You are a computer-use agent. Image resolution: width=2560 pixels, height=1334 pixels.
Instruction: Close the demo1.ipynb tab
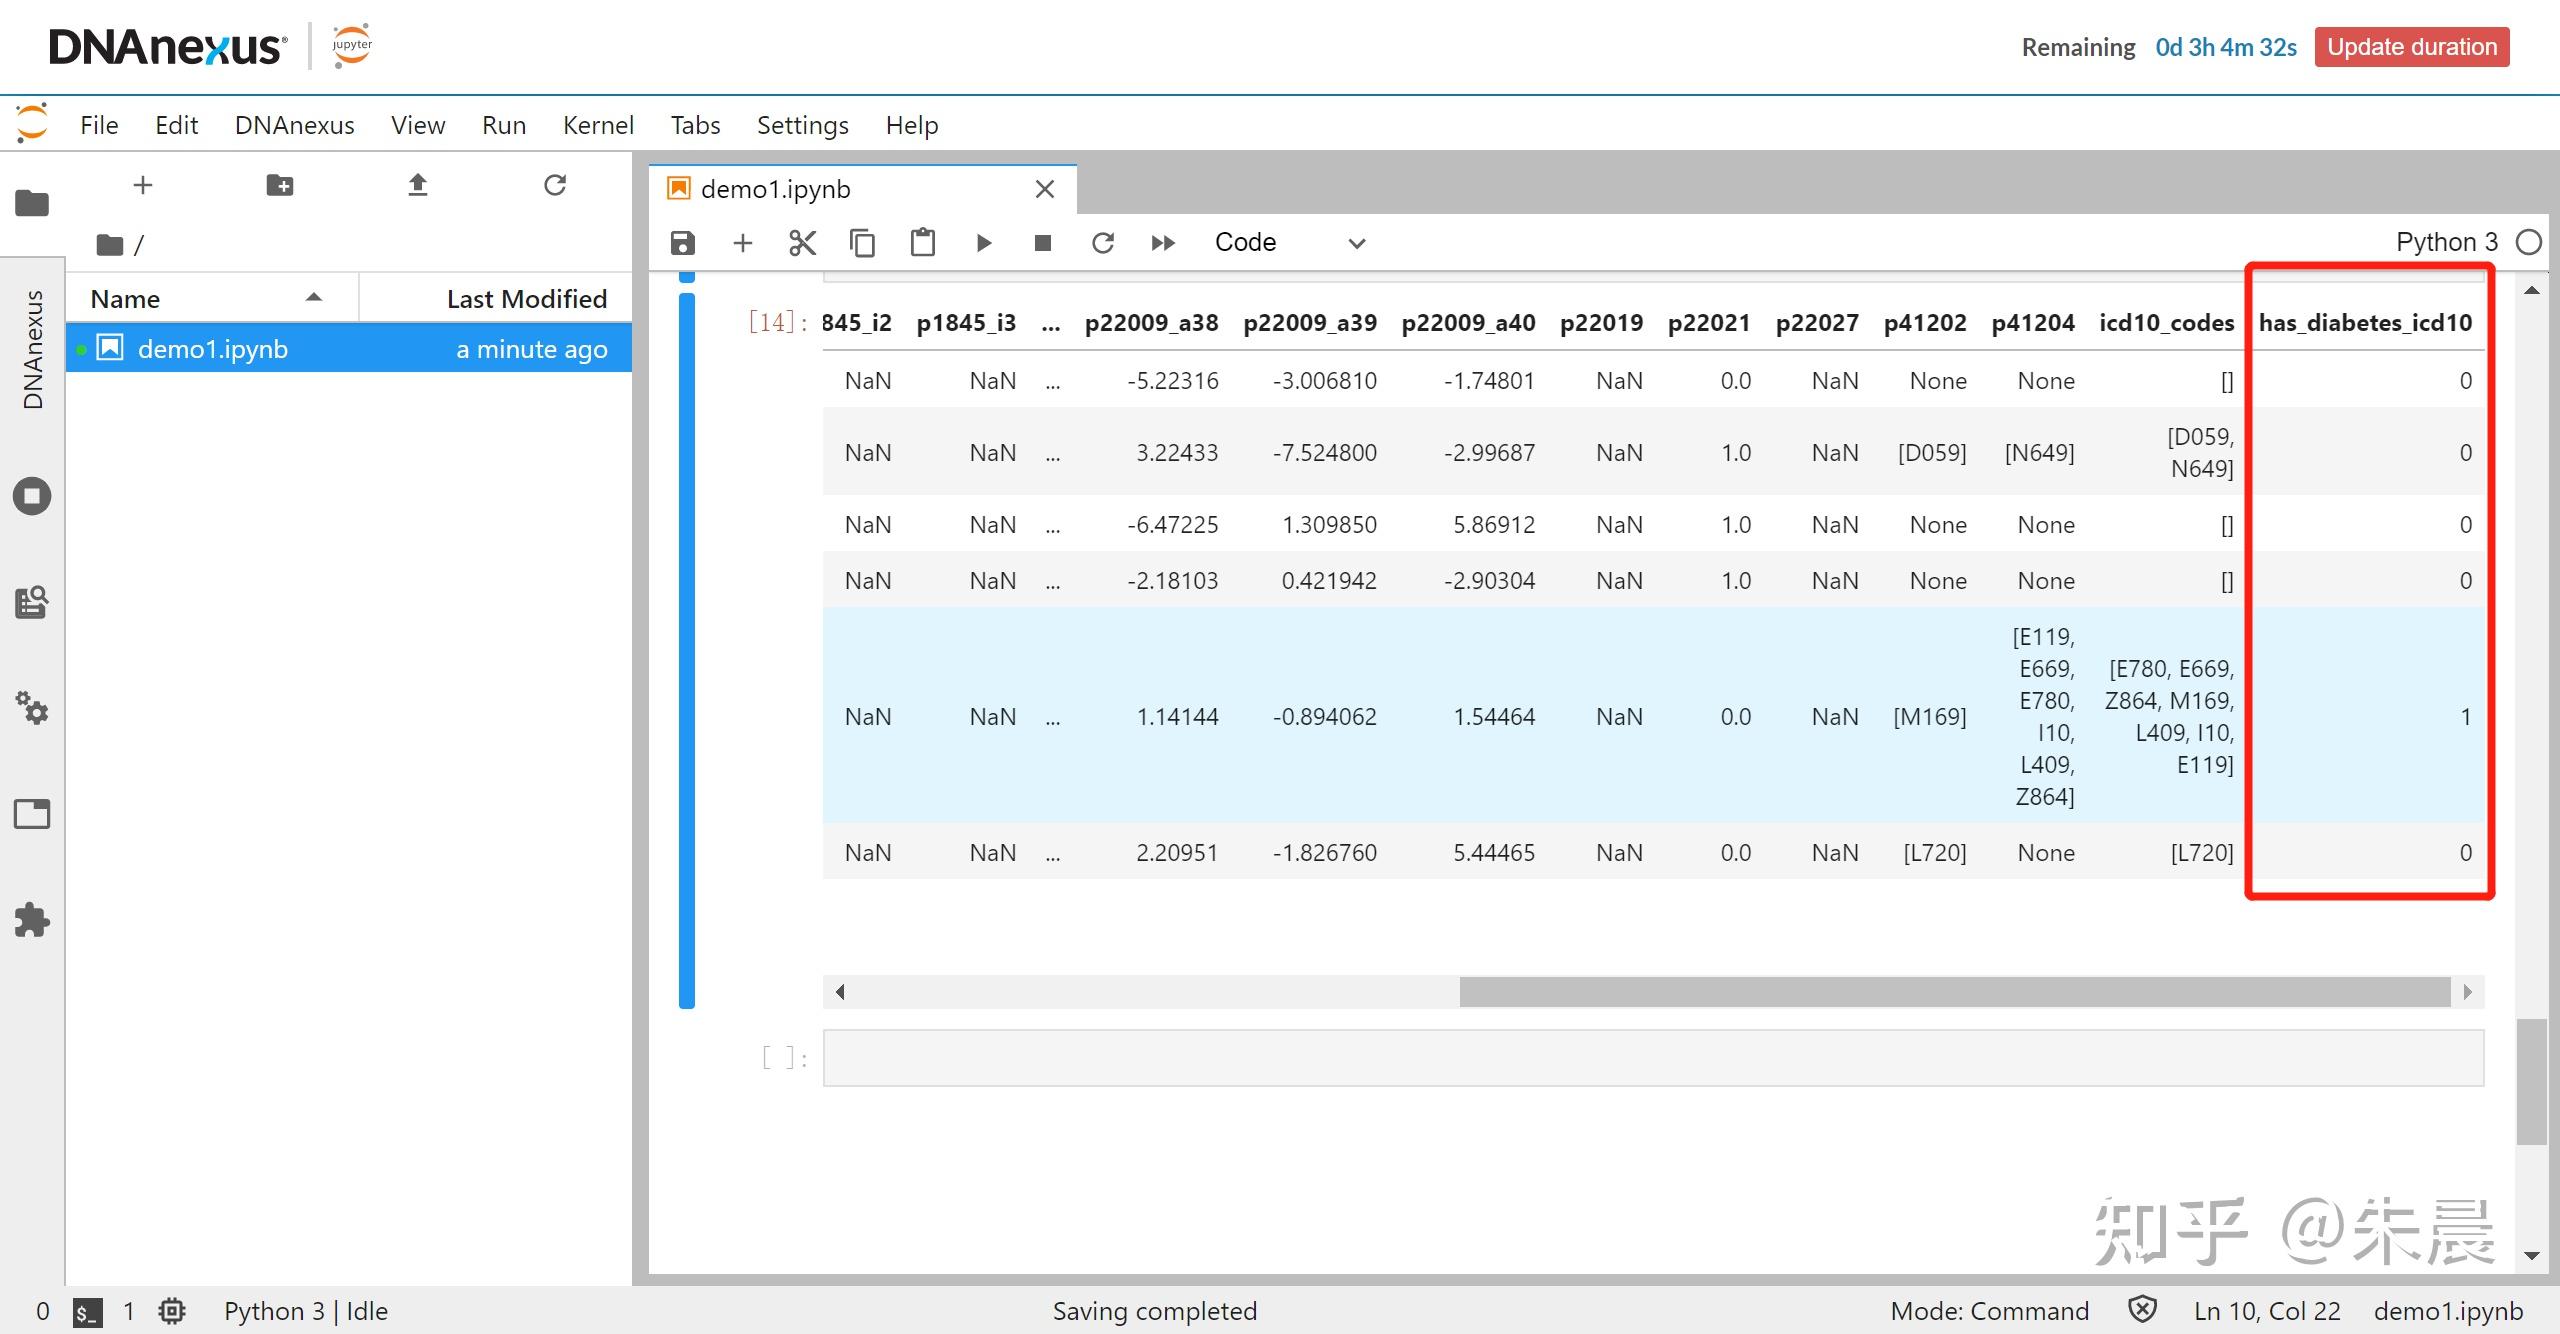point(1045,189)
